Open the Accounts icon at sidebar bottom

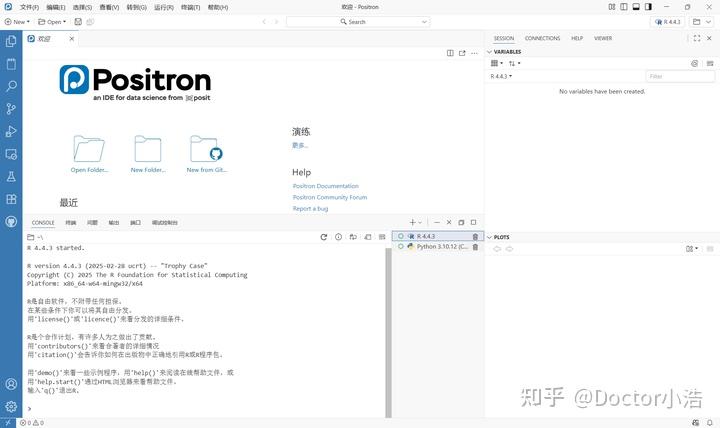(11, 384)
